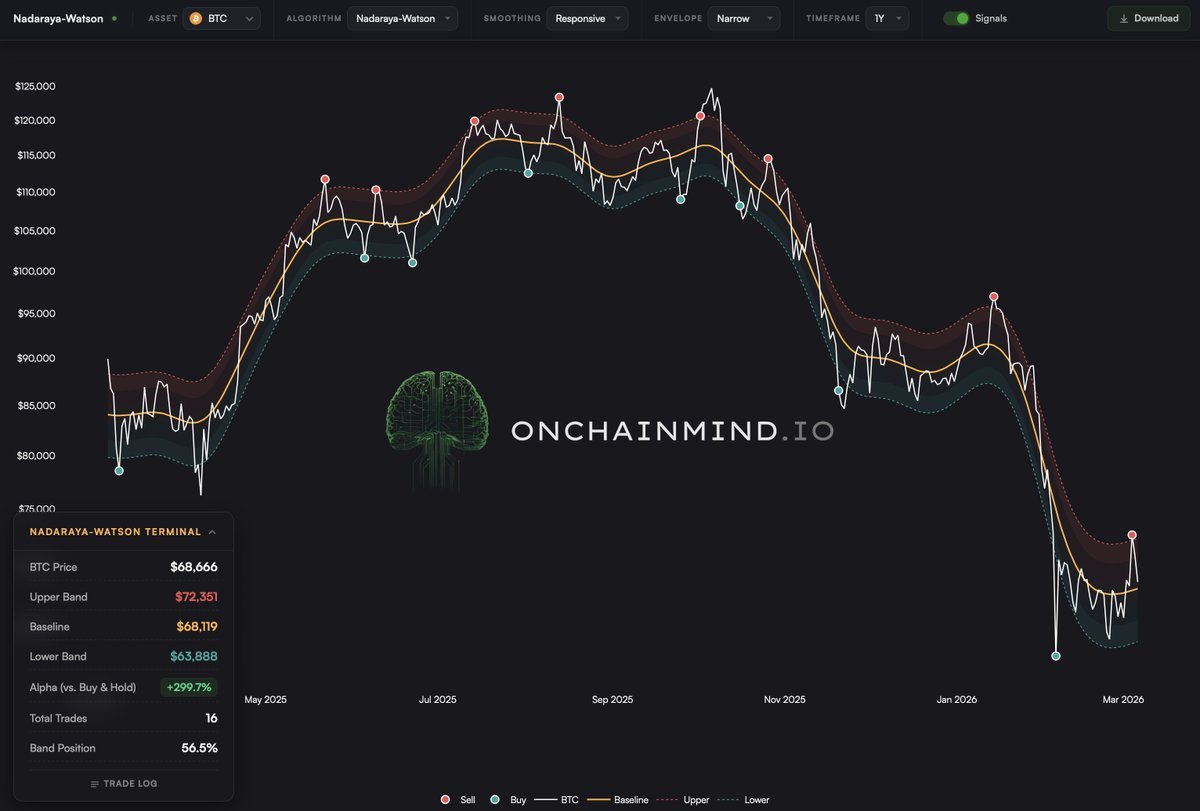Click the red Sell swatch in the legend

pyautogui.click(x=446, y=800)
